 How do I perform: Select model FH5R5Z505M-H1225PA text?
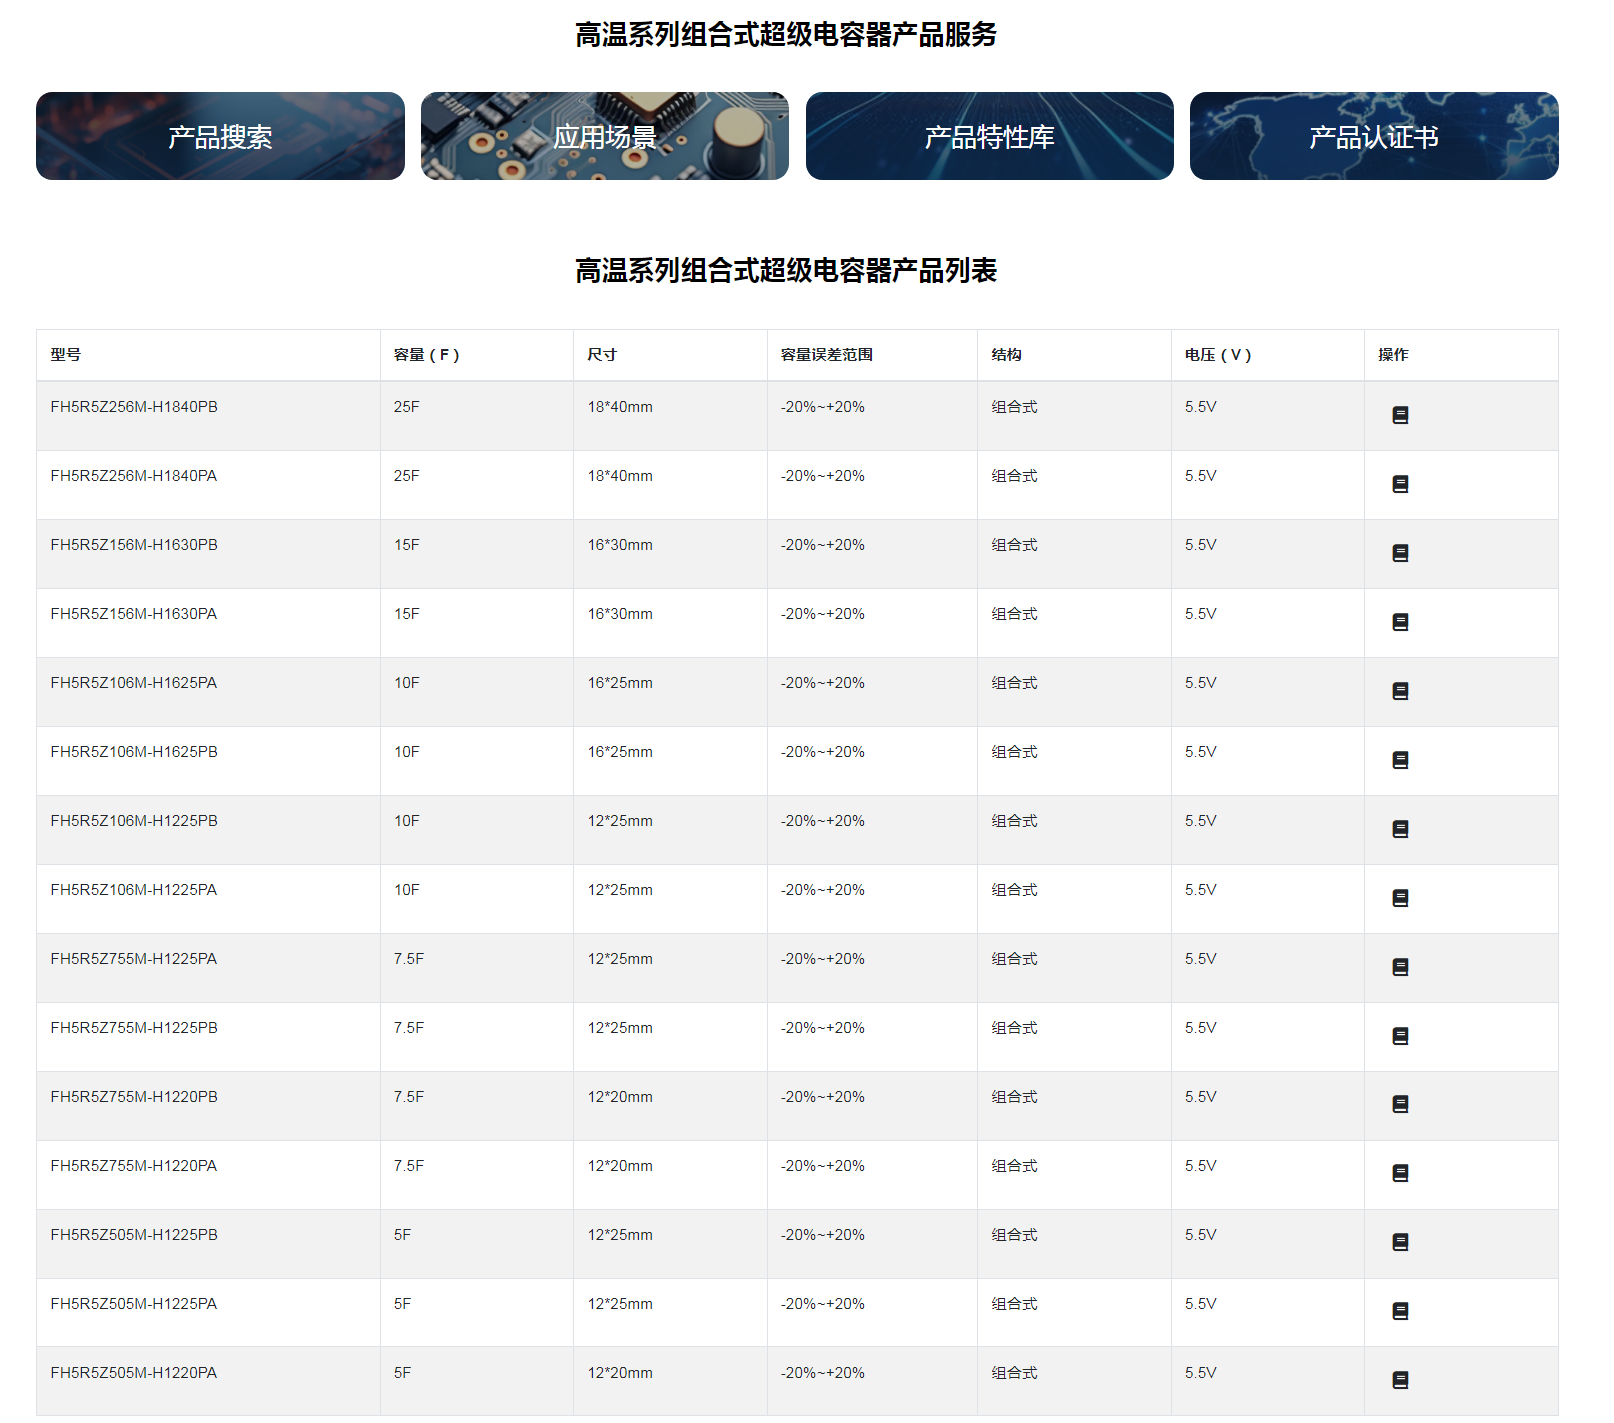click(x=134, y=1304)
